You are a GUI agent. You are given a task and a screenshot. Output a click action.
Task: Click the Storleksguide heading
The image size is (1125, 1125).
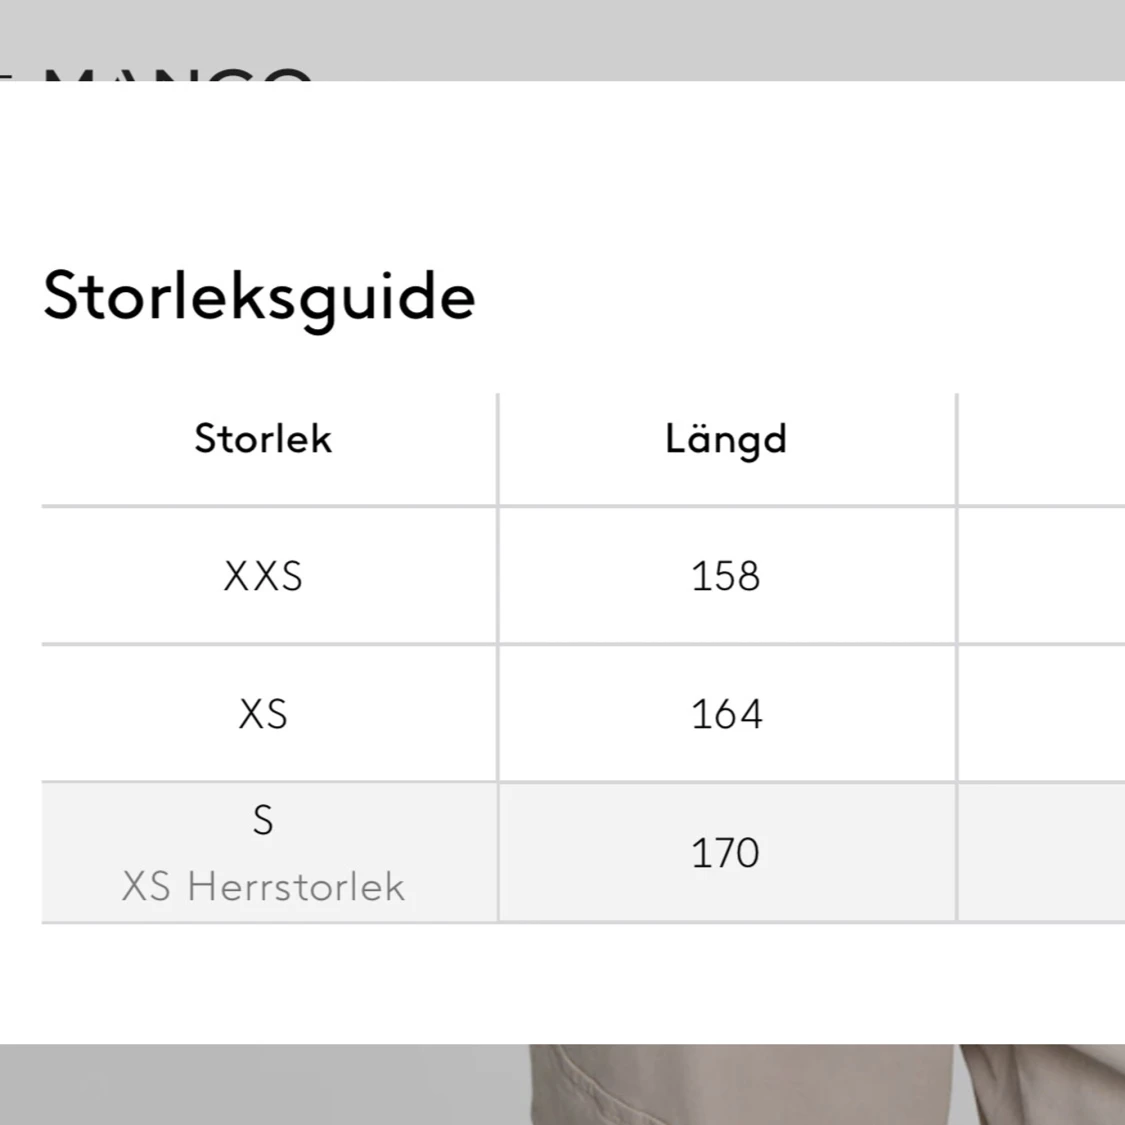pyautogui.click(x=259, y=297)
